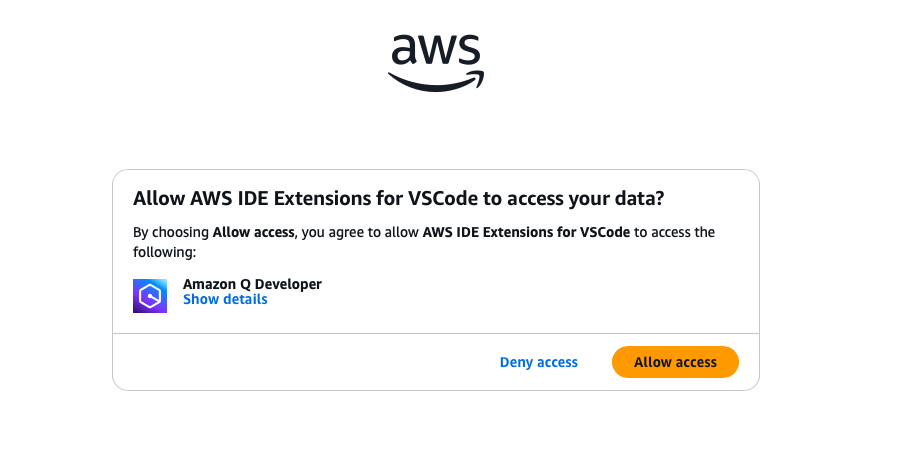Viewport: 905px width, 456px height.
Task: Click 'By choosing' at start of description
Action: (171, 232)
